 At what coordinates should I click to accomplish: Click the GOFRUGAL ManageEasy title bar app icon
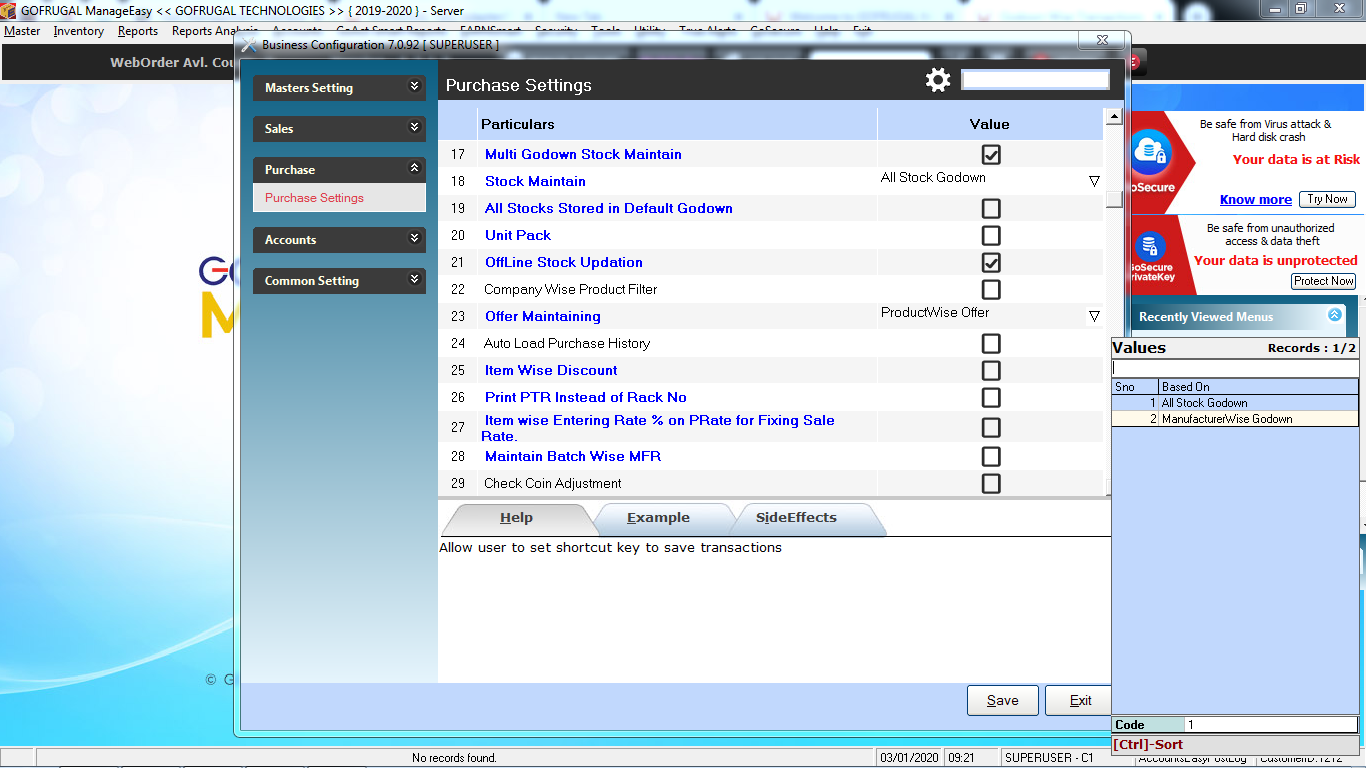tap(9, 9)
